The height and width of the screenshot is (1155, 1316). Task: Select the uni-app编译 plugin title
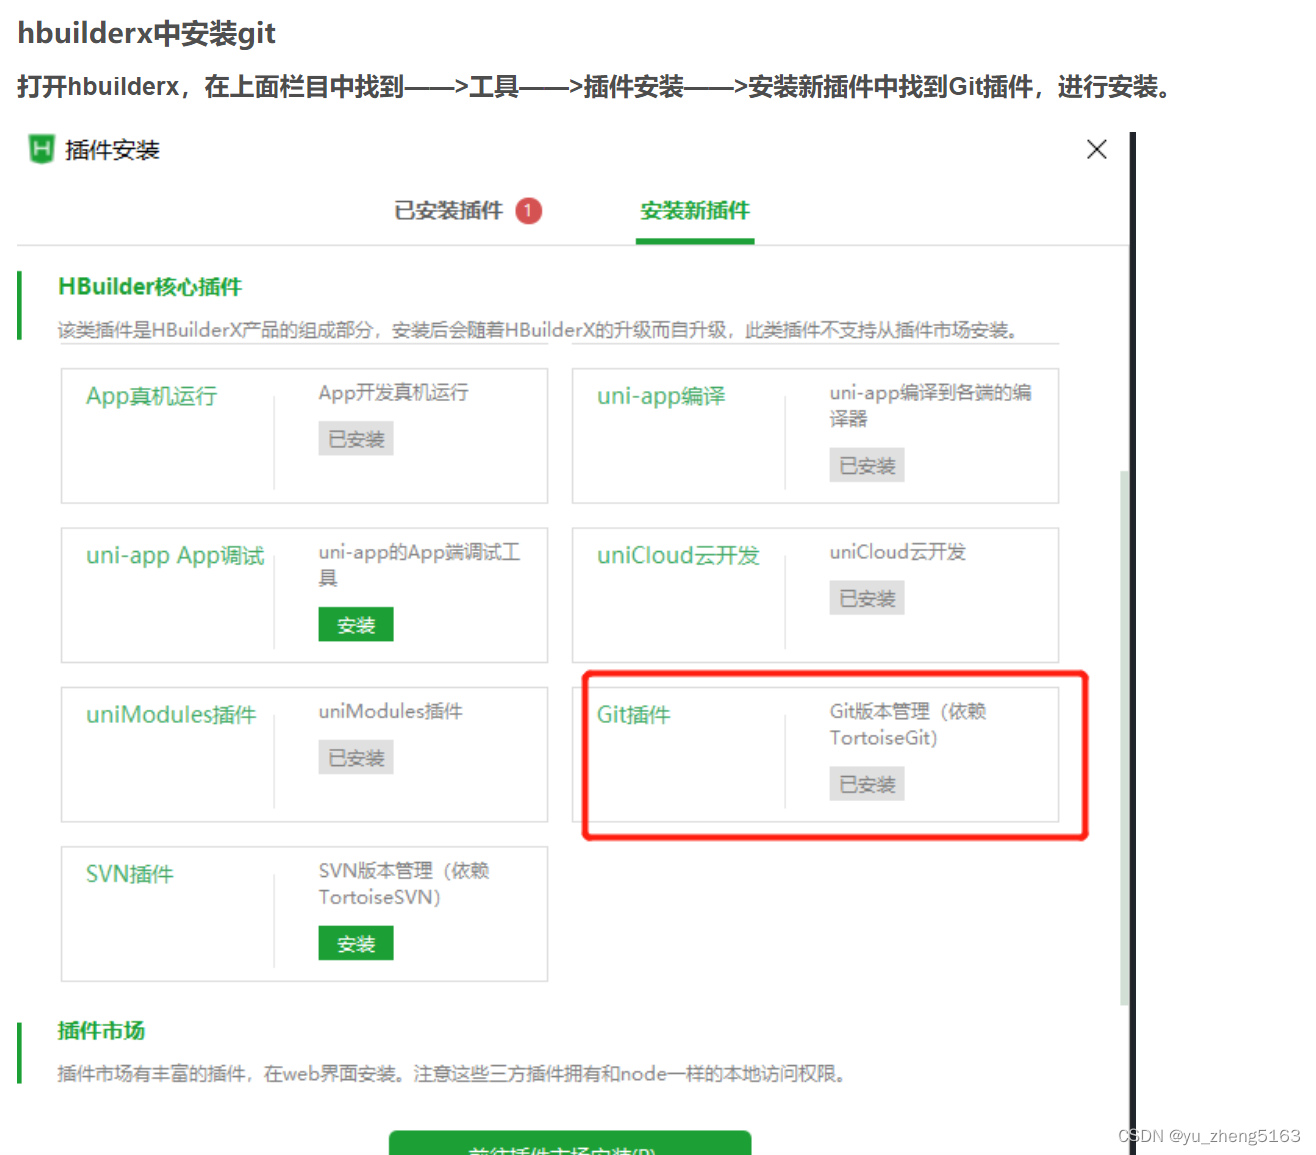pos(661,396)
